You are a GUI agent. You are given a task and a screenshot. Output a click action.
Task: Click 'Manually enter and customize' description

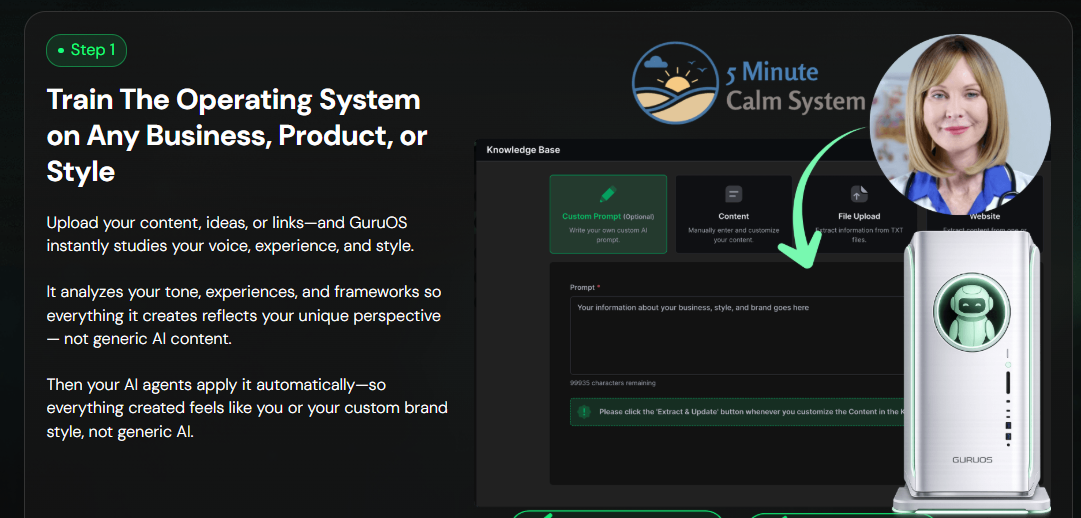(x=734, y=234)
